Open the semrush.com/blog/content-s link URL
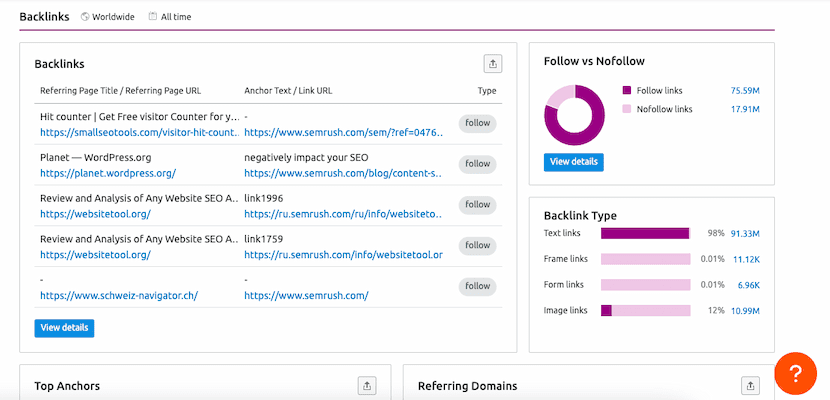Viewport: 830px width, 400px height. (343, 173)
